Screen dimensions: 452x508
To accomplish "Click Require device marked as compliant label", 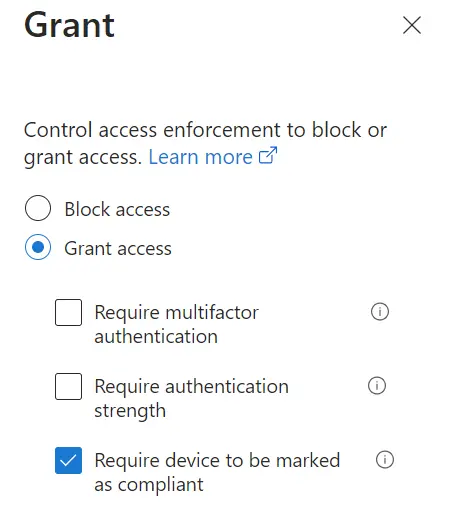I will 217,472.
